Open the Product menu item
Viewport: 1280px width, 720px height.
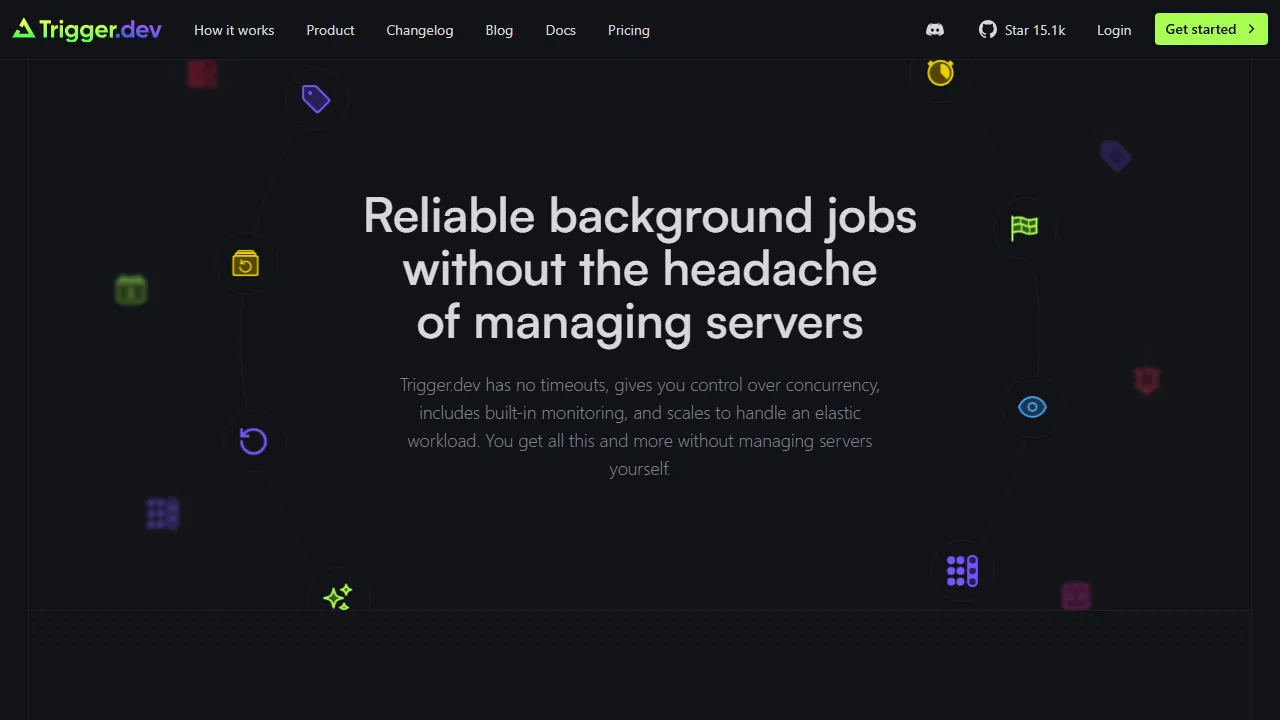330,30
